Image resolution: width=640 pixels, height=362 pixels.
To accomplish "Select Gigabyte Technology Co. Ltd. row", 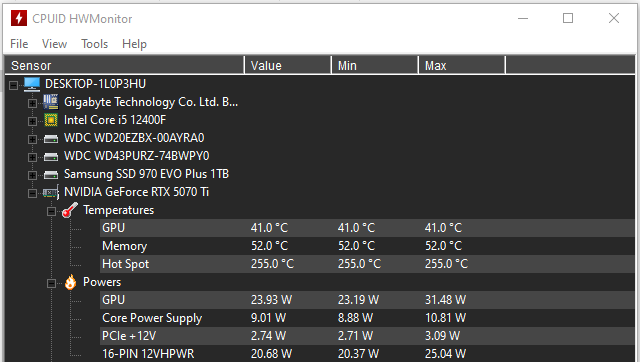I will (x=151, y=102).
